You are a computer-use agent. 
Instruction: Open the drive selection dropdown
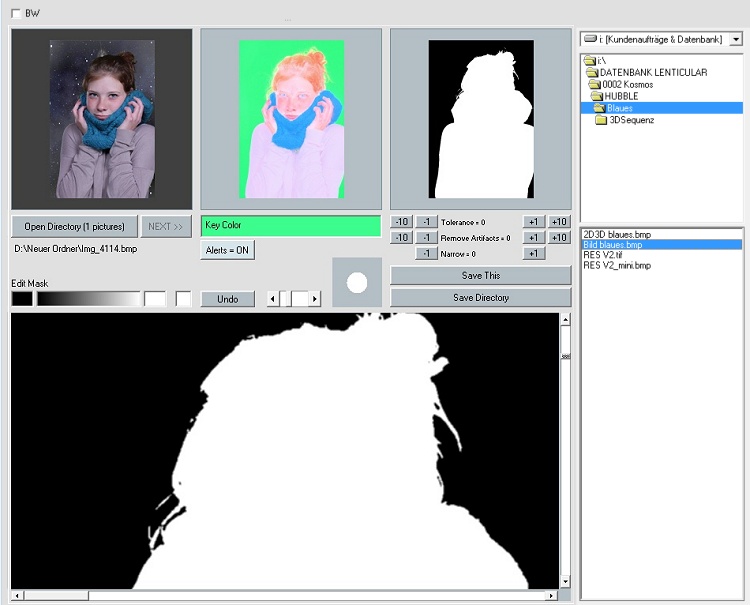pos(736,39)
